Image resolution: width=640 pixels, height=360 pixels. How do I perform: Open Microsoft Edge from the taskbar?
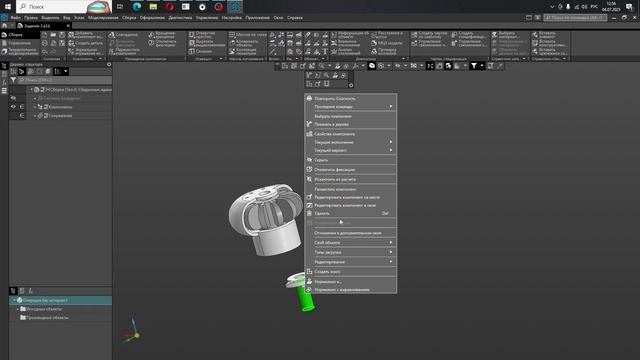pyautogui.click(x=137, y=7)
